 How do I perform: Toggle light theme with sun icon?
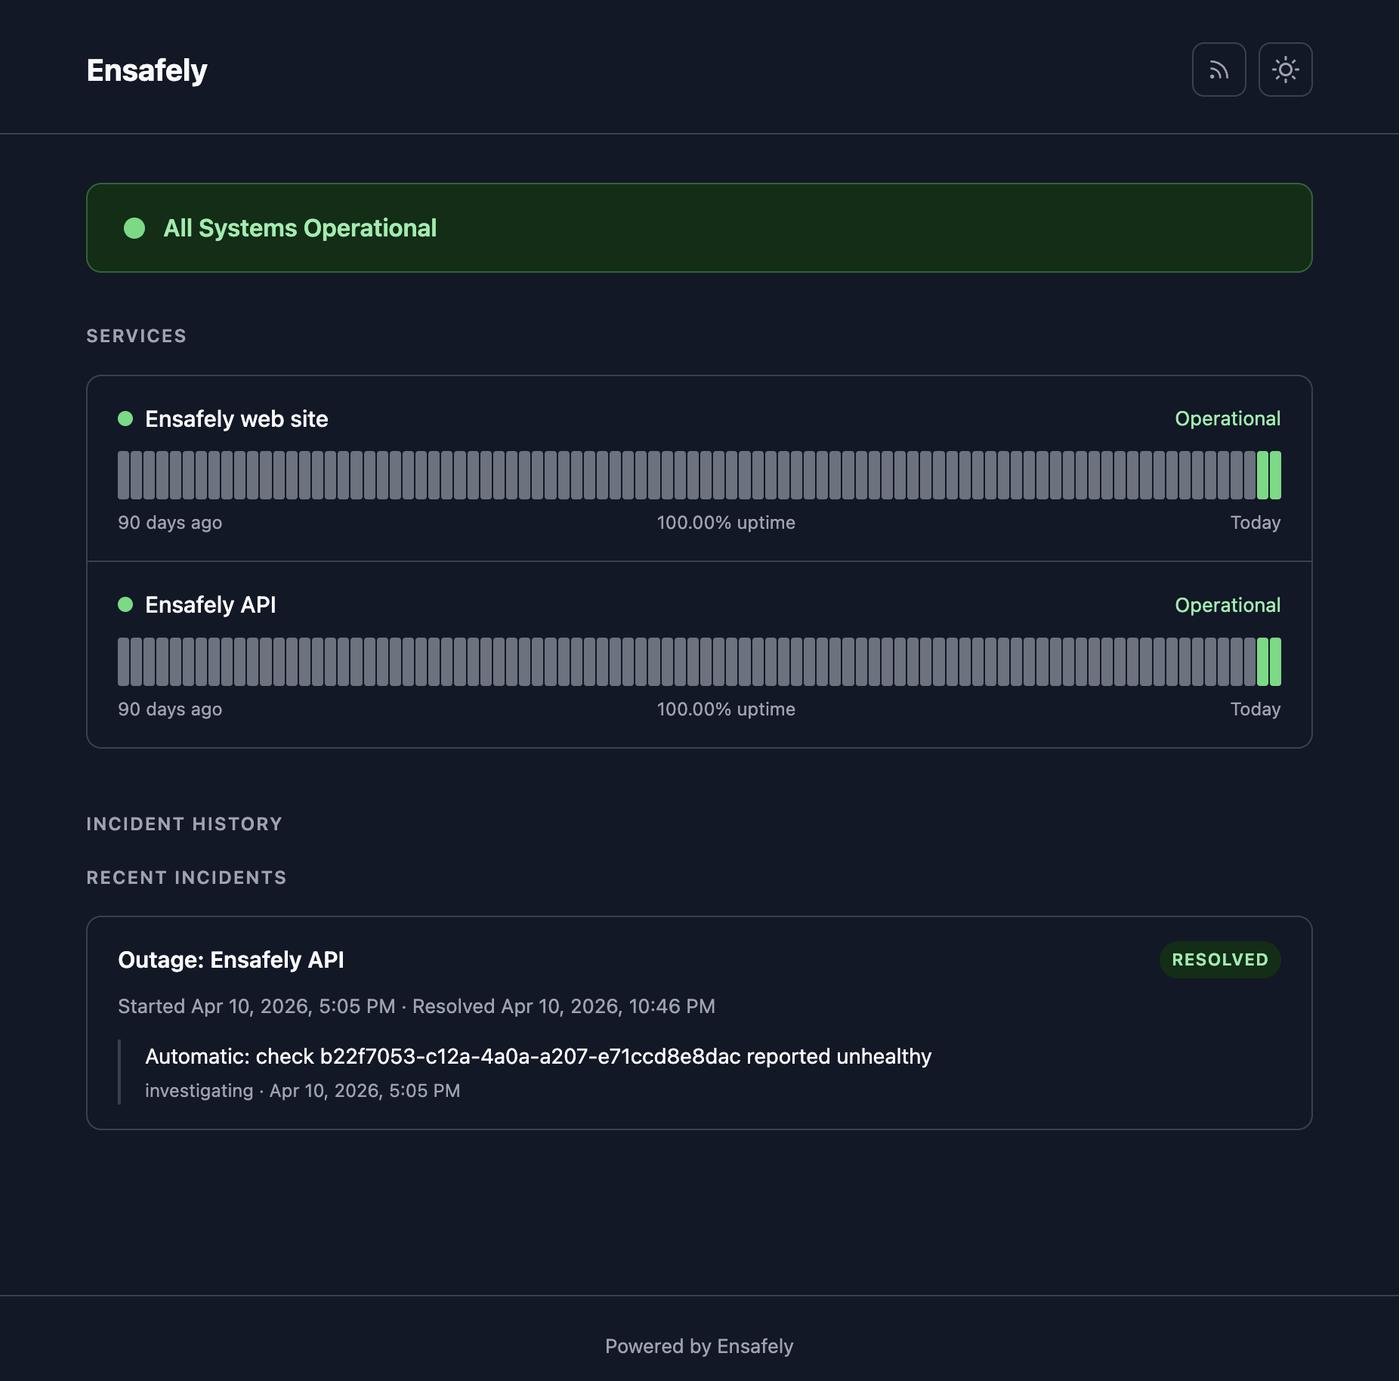pos(1285,70)
